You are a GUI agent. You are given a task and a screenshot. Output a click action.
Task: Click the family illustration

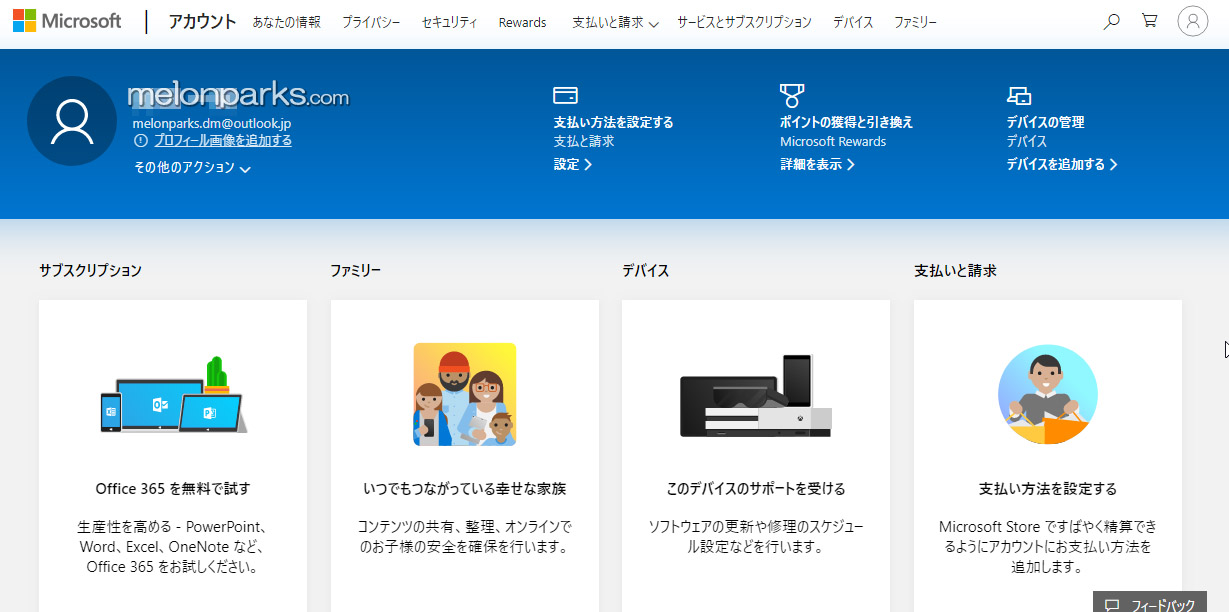coord(465,395)
